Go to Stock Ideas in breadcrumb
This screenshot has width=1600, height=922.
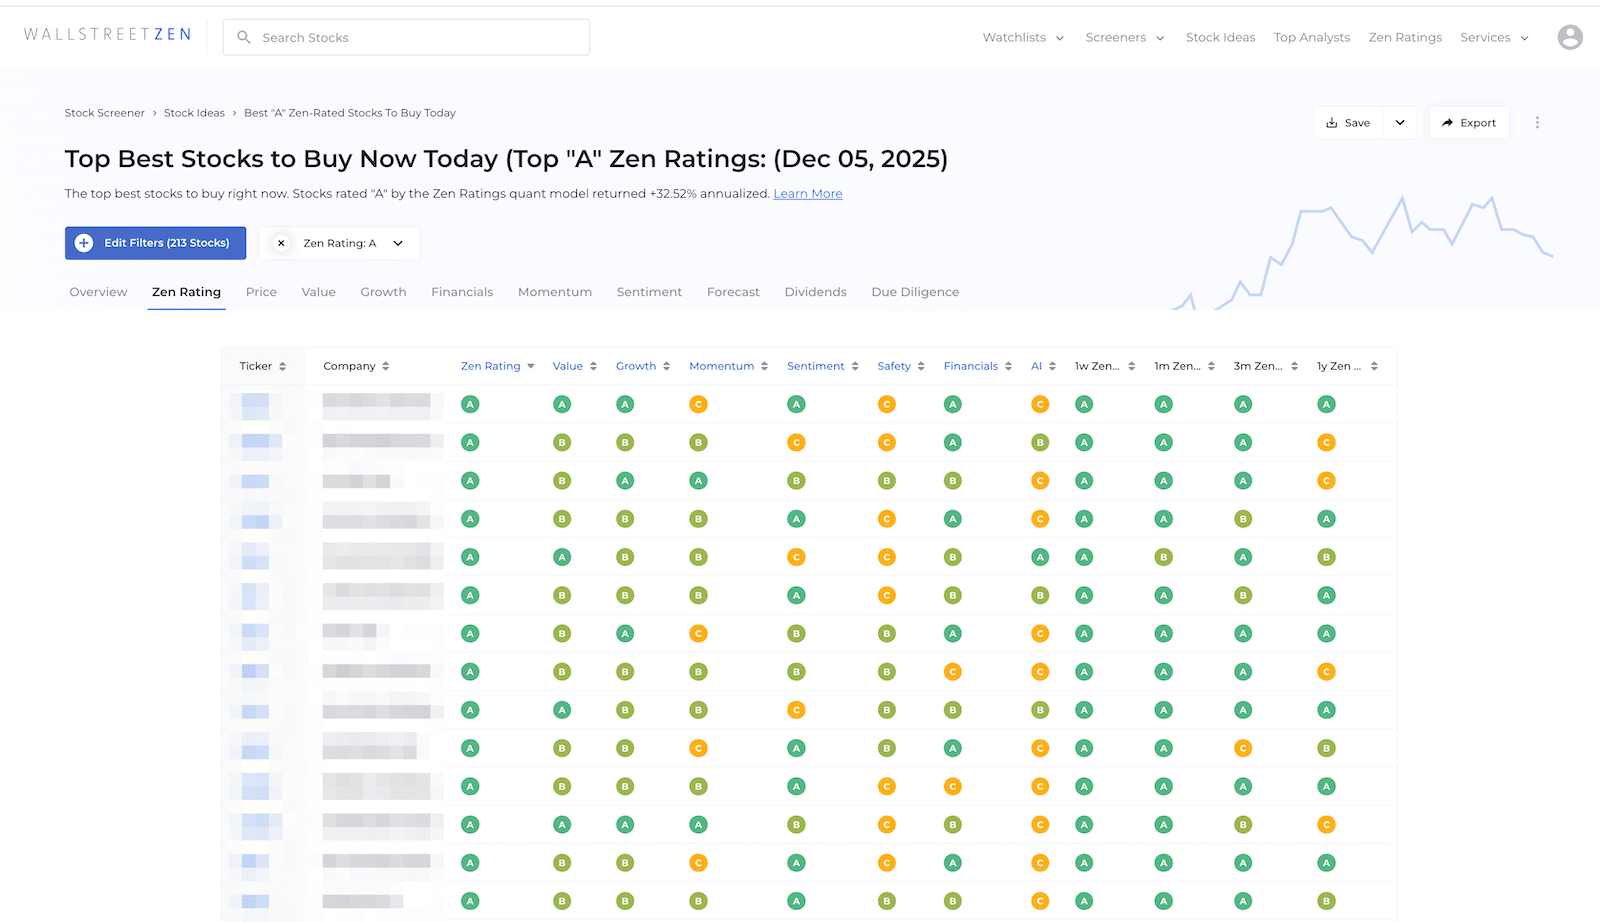tap(194, 113)
